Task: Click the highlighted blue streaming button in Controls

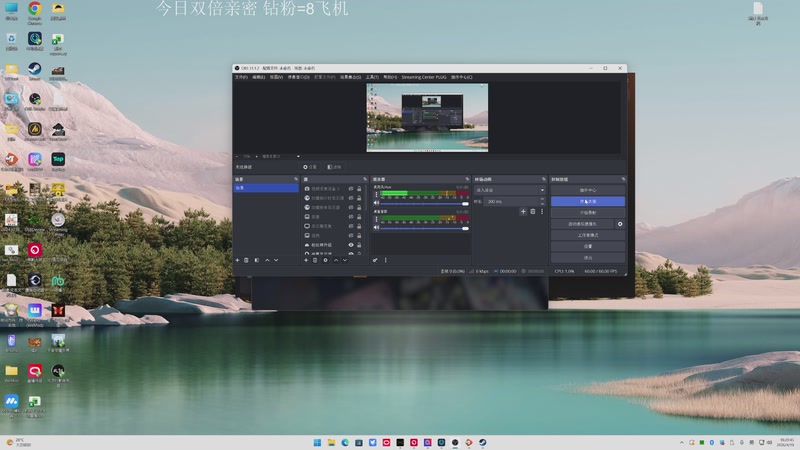Action: click(588, 202)
